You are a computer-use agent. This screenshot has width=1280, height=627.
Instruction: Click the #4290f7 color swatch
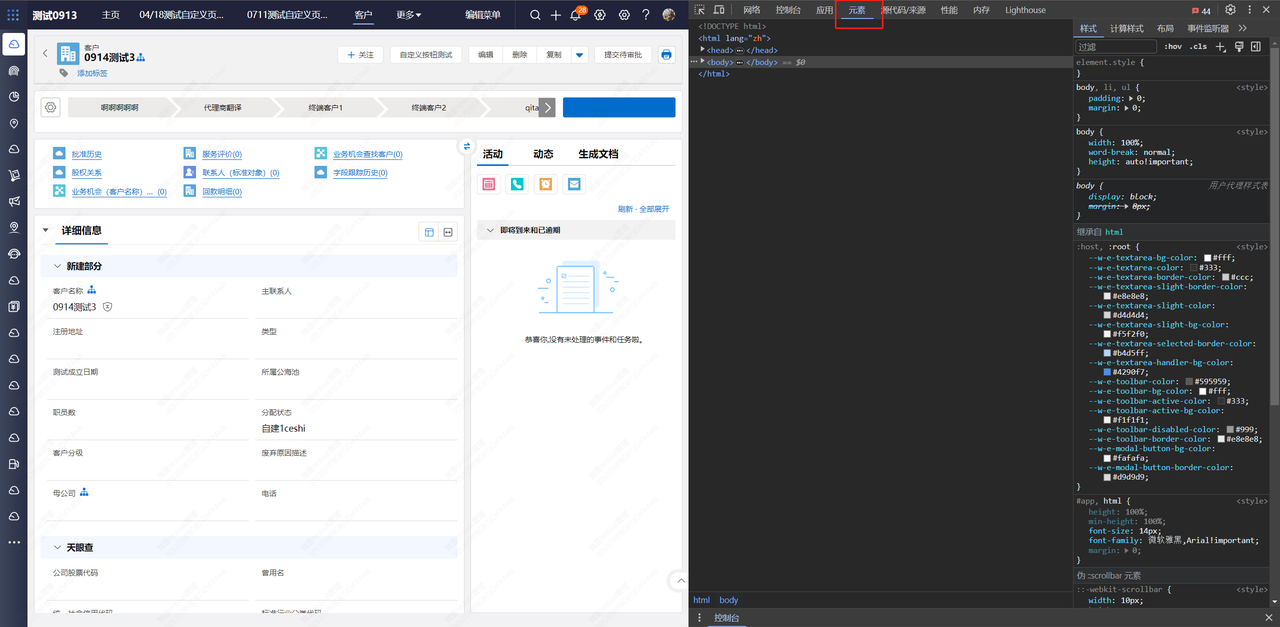[1107, 372]
